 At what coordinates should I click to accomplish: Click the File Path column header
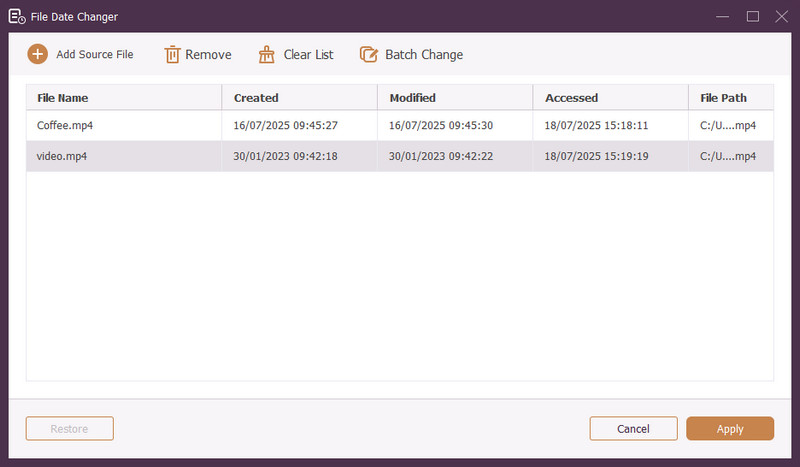(723, 98)
